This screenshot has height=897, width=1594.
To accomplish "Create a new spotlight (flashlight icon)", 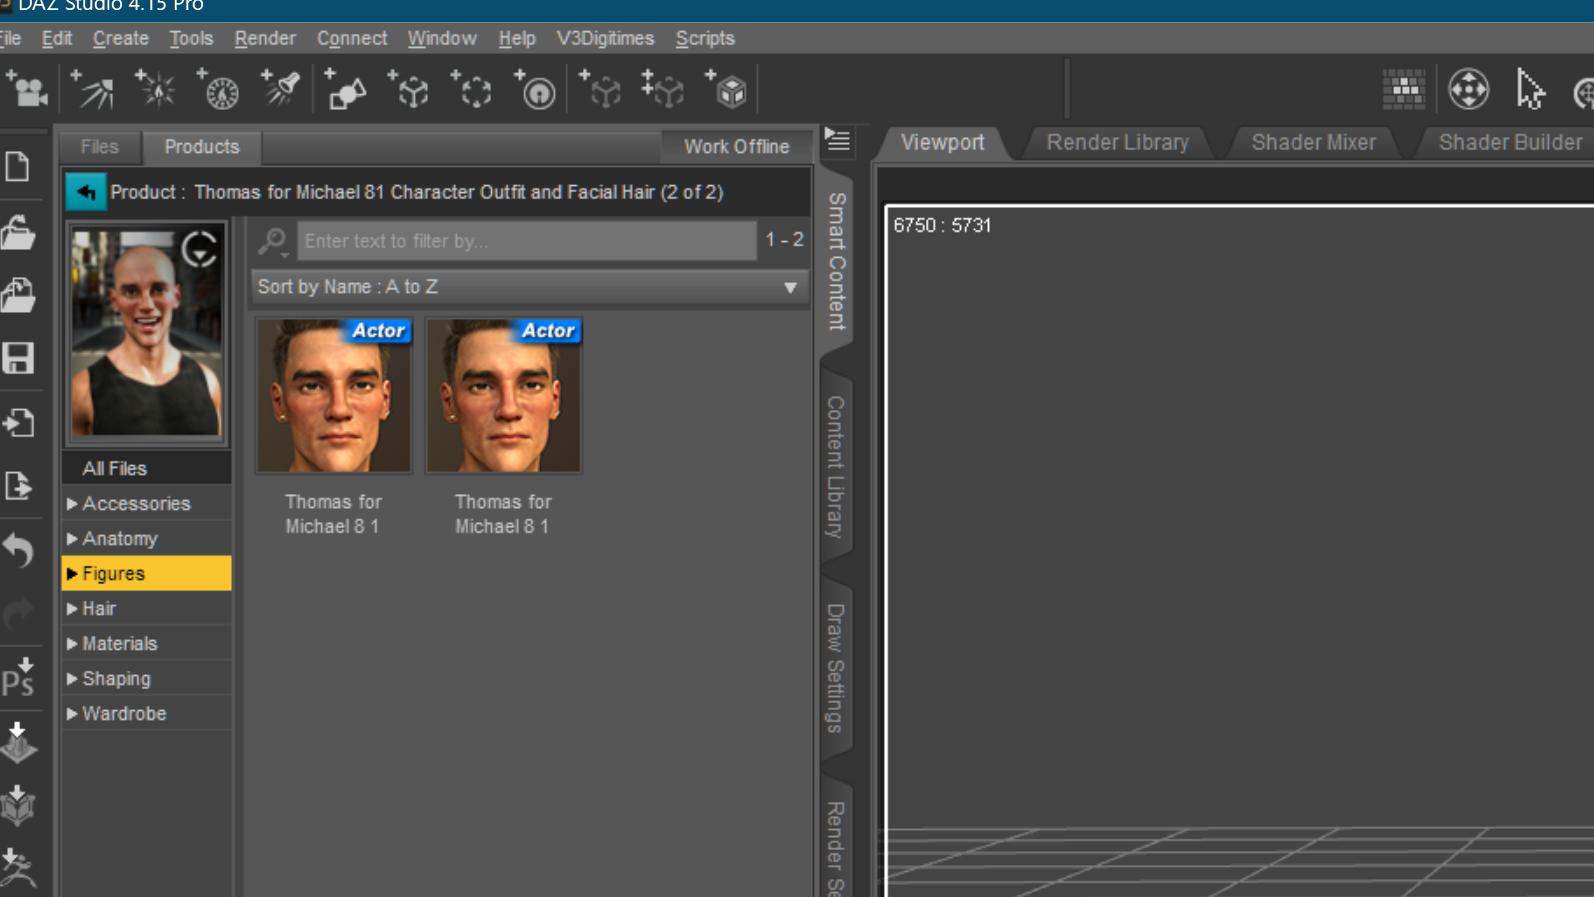I will (x=282, y=90).
